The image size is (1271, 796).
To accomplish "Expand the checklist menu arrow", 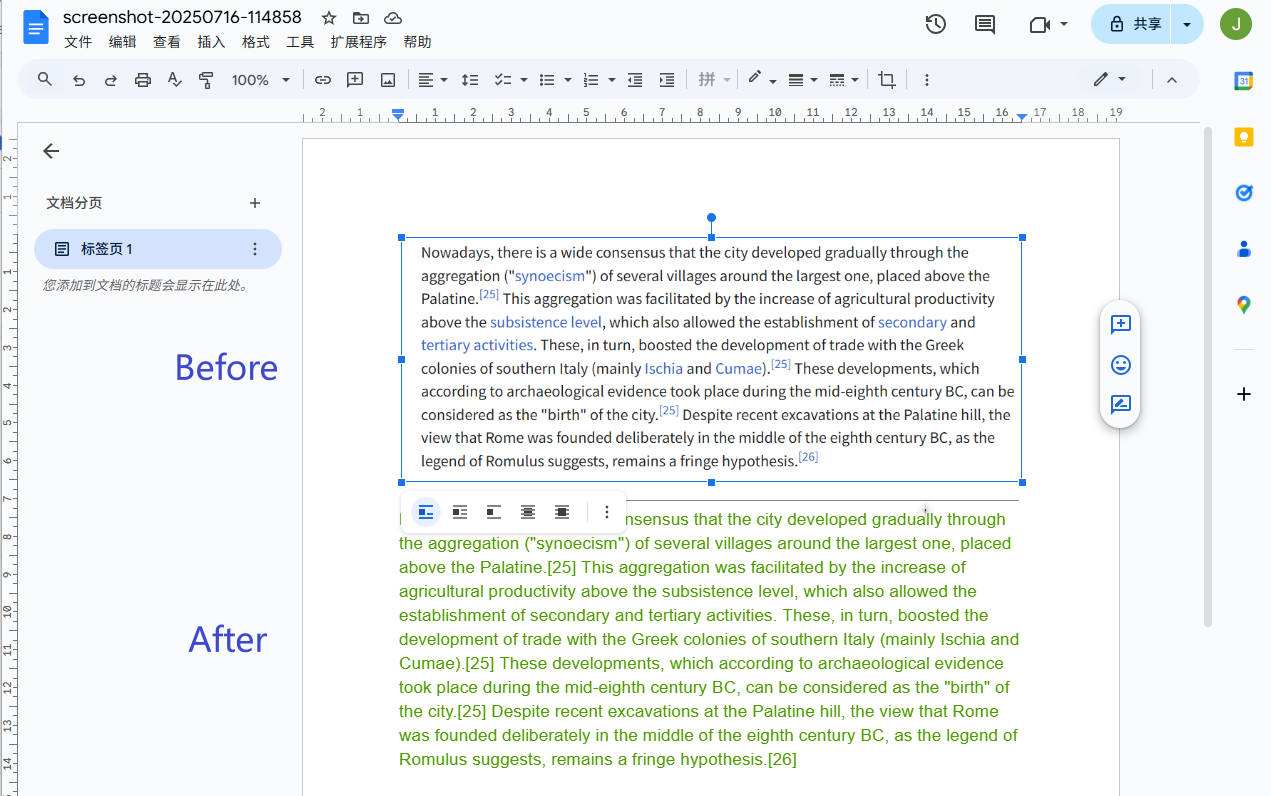I will 524,80.
